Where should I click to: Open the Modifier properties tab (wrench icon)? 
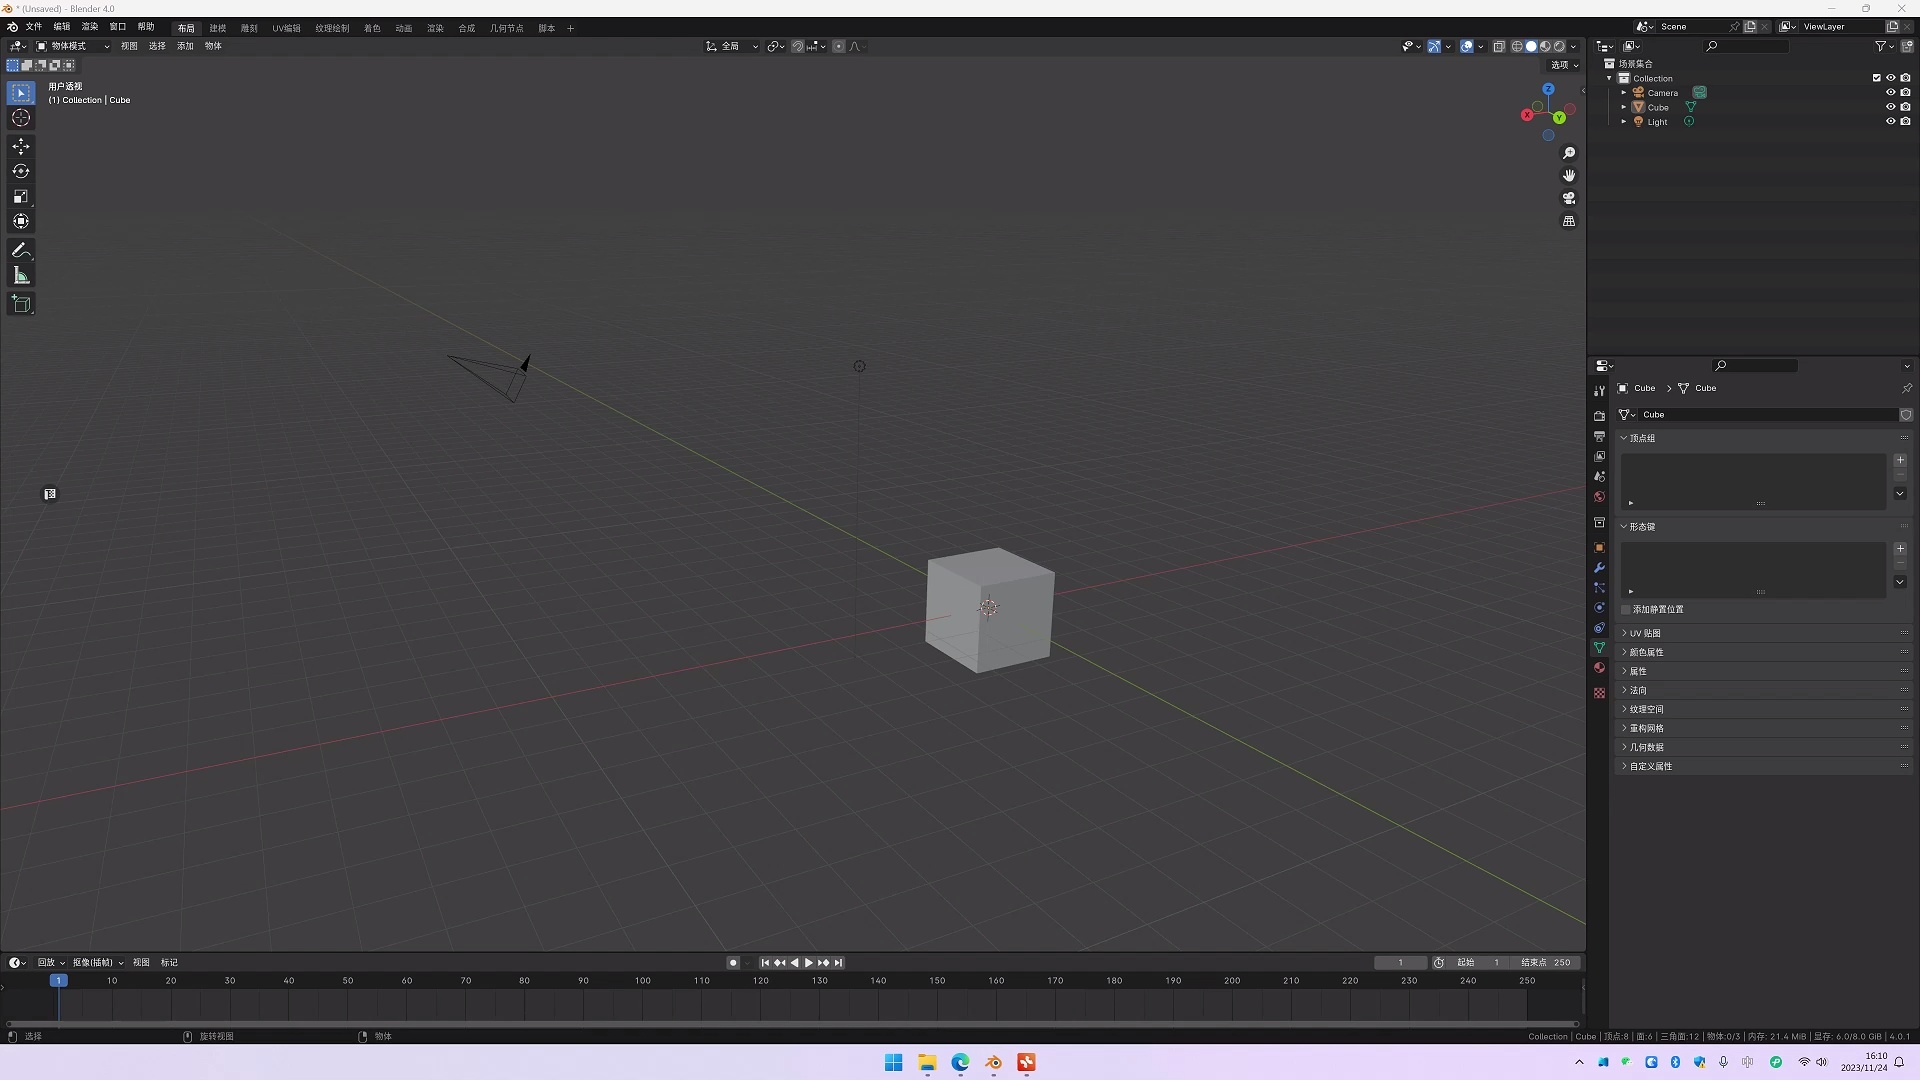pos(1599,568)
